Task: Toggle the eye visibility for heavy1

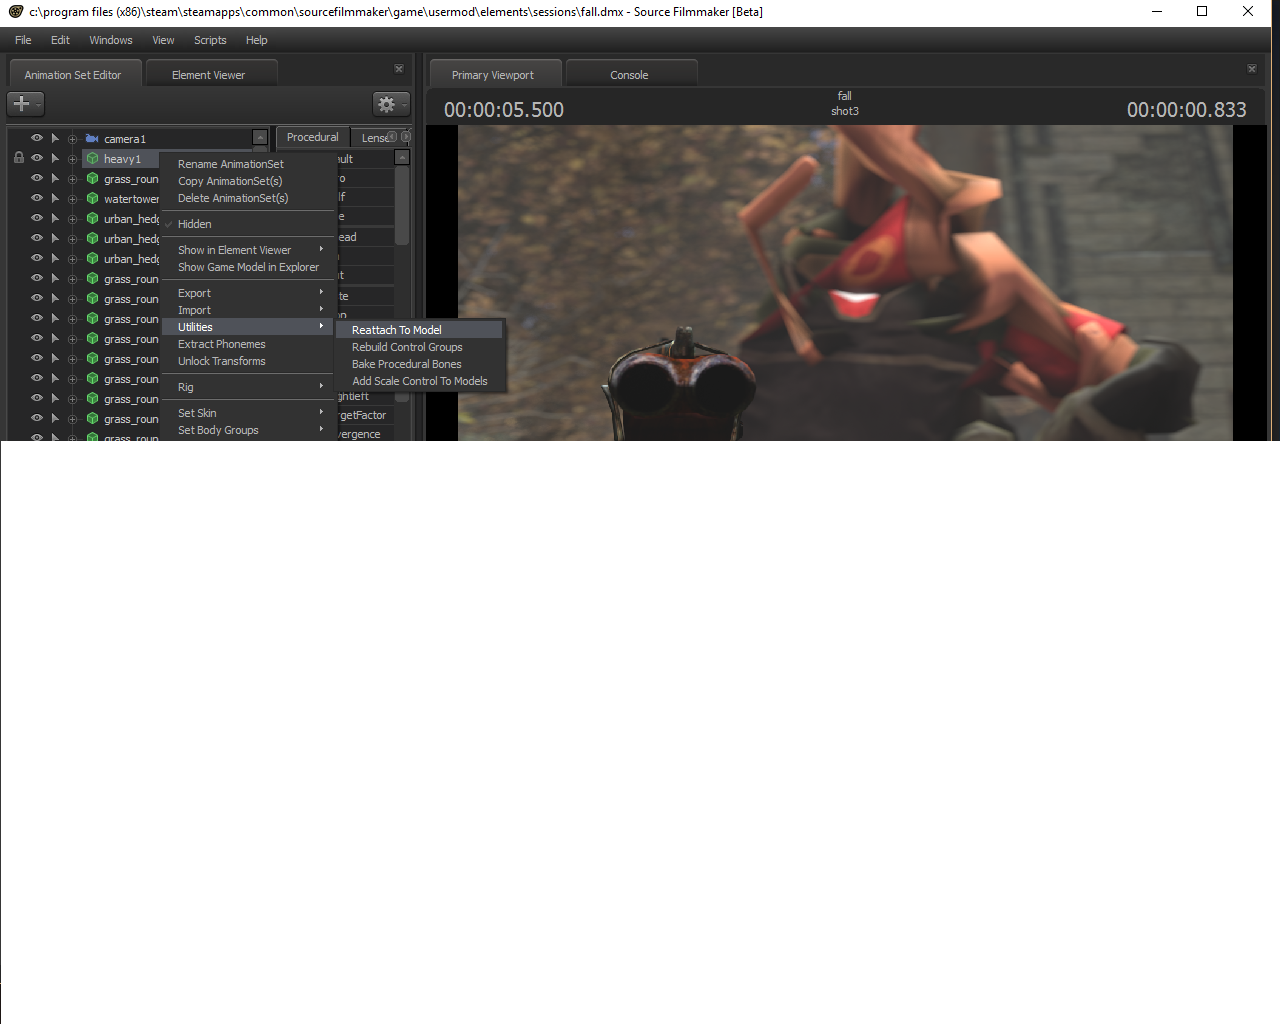Action: coord(37,158)
